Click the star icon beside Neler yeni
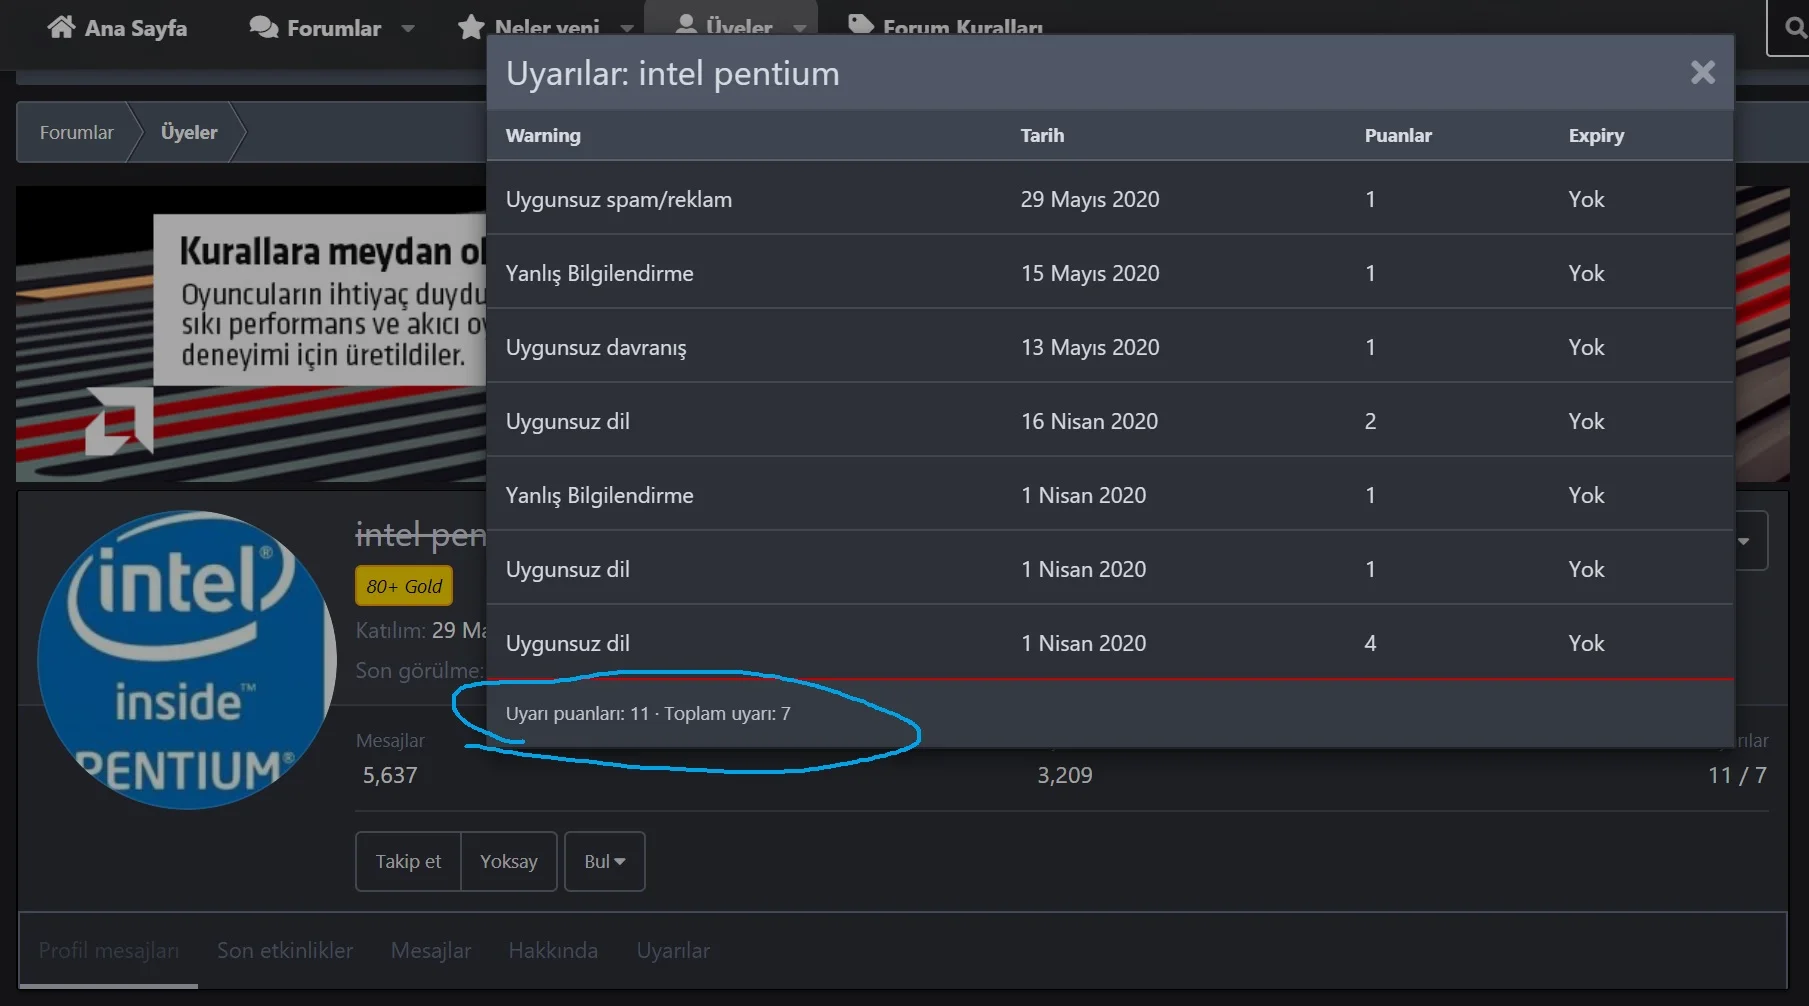 tap(471, 27)
